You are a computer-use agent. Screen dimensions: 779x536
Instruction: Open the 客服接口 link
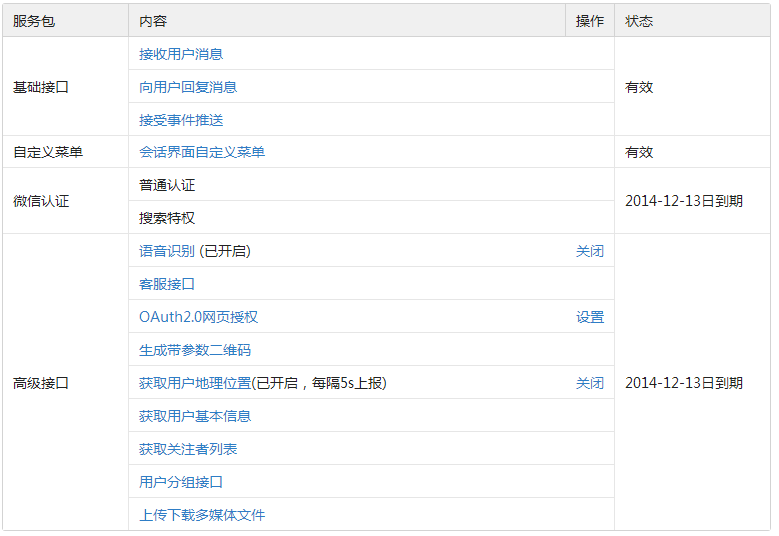coord(167,284)
